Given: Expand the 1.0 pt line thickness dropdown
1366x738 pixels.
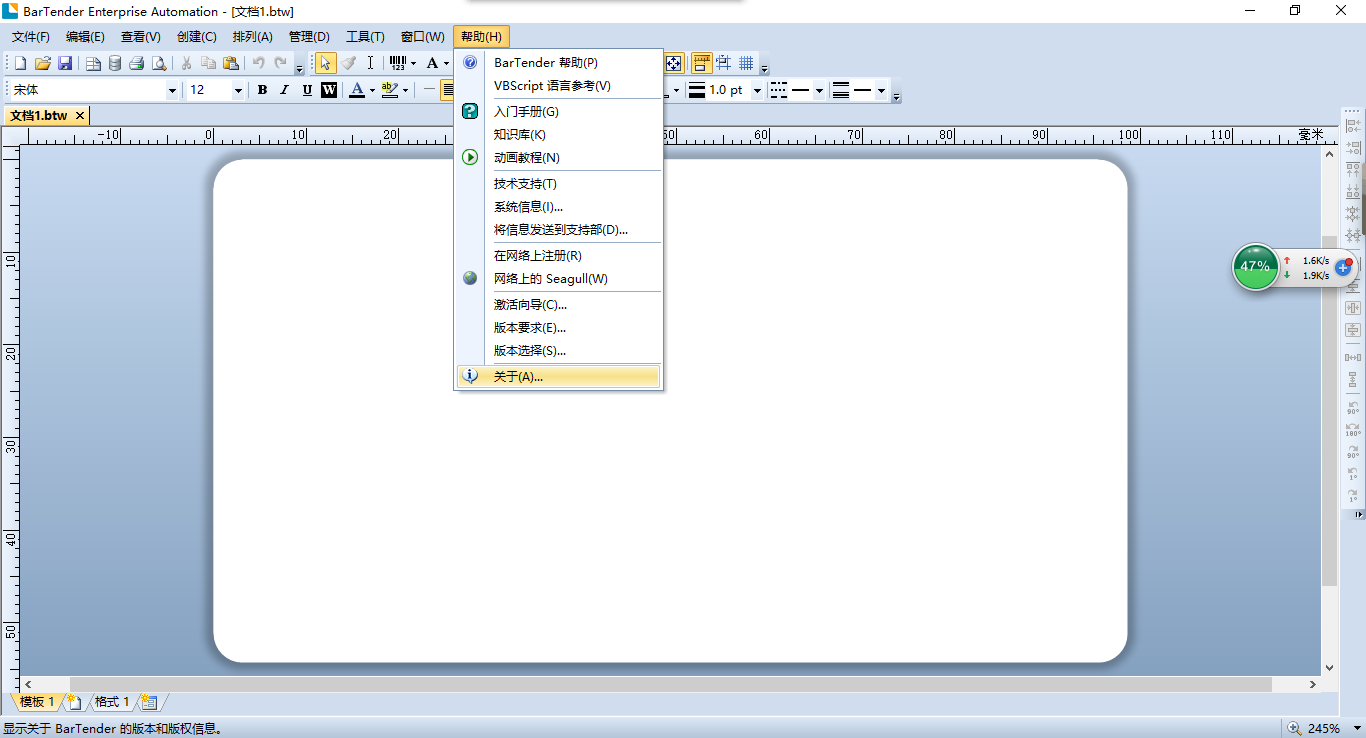Looking at the screenshot, I should (757, 91).
